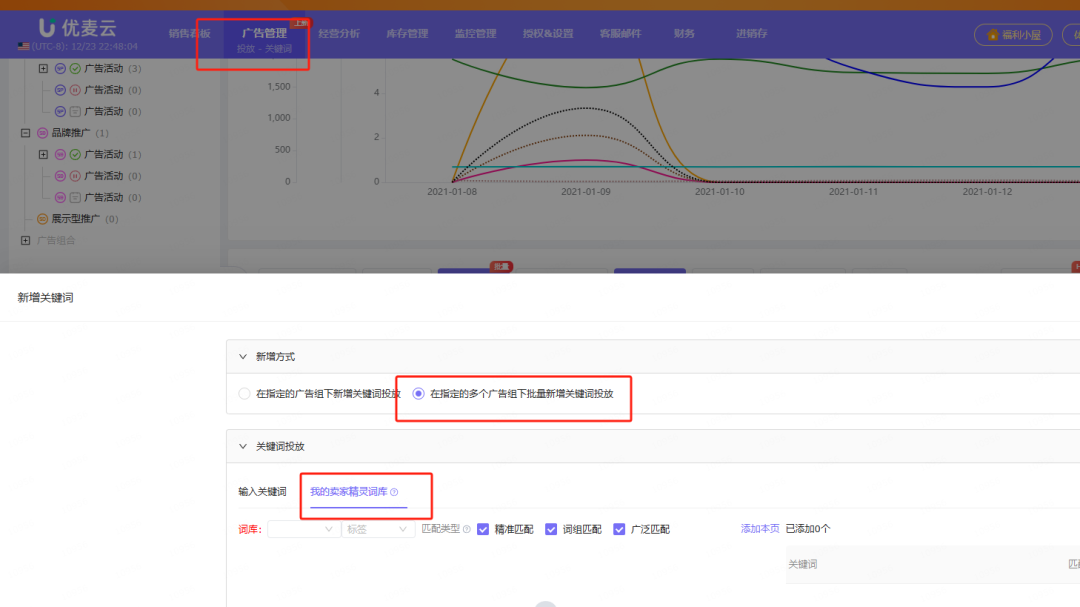Click green check icon on 广告活动 (1) row

coord(75,154)
